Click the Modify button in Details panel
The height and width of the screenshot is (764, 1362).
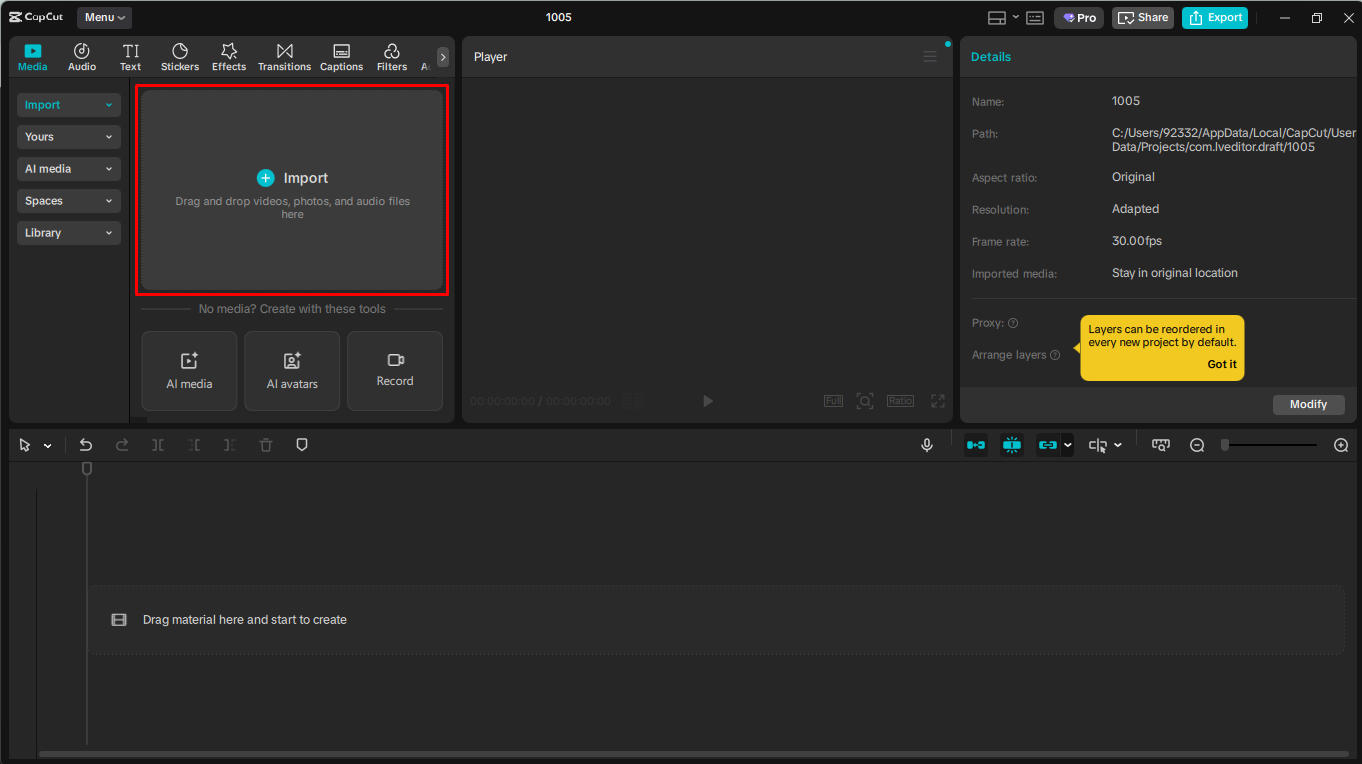(1308, 404)
